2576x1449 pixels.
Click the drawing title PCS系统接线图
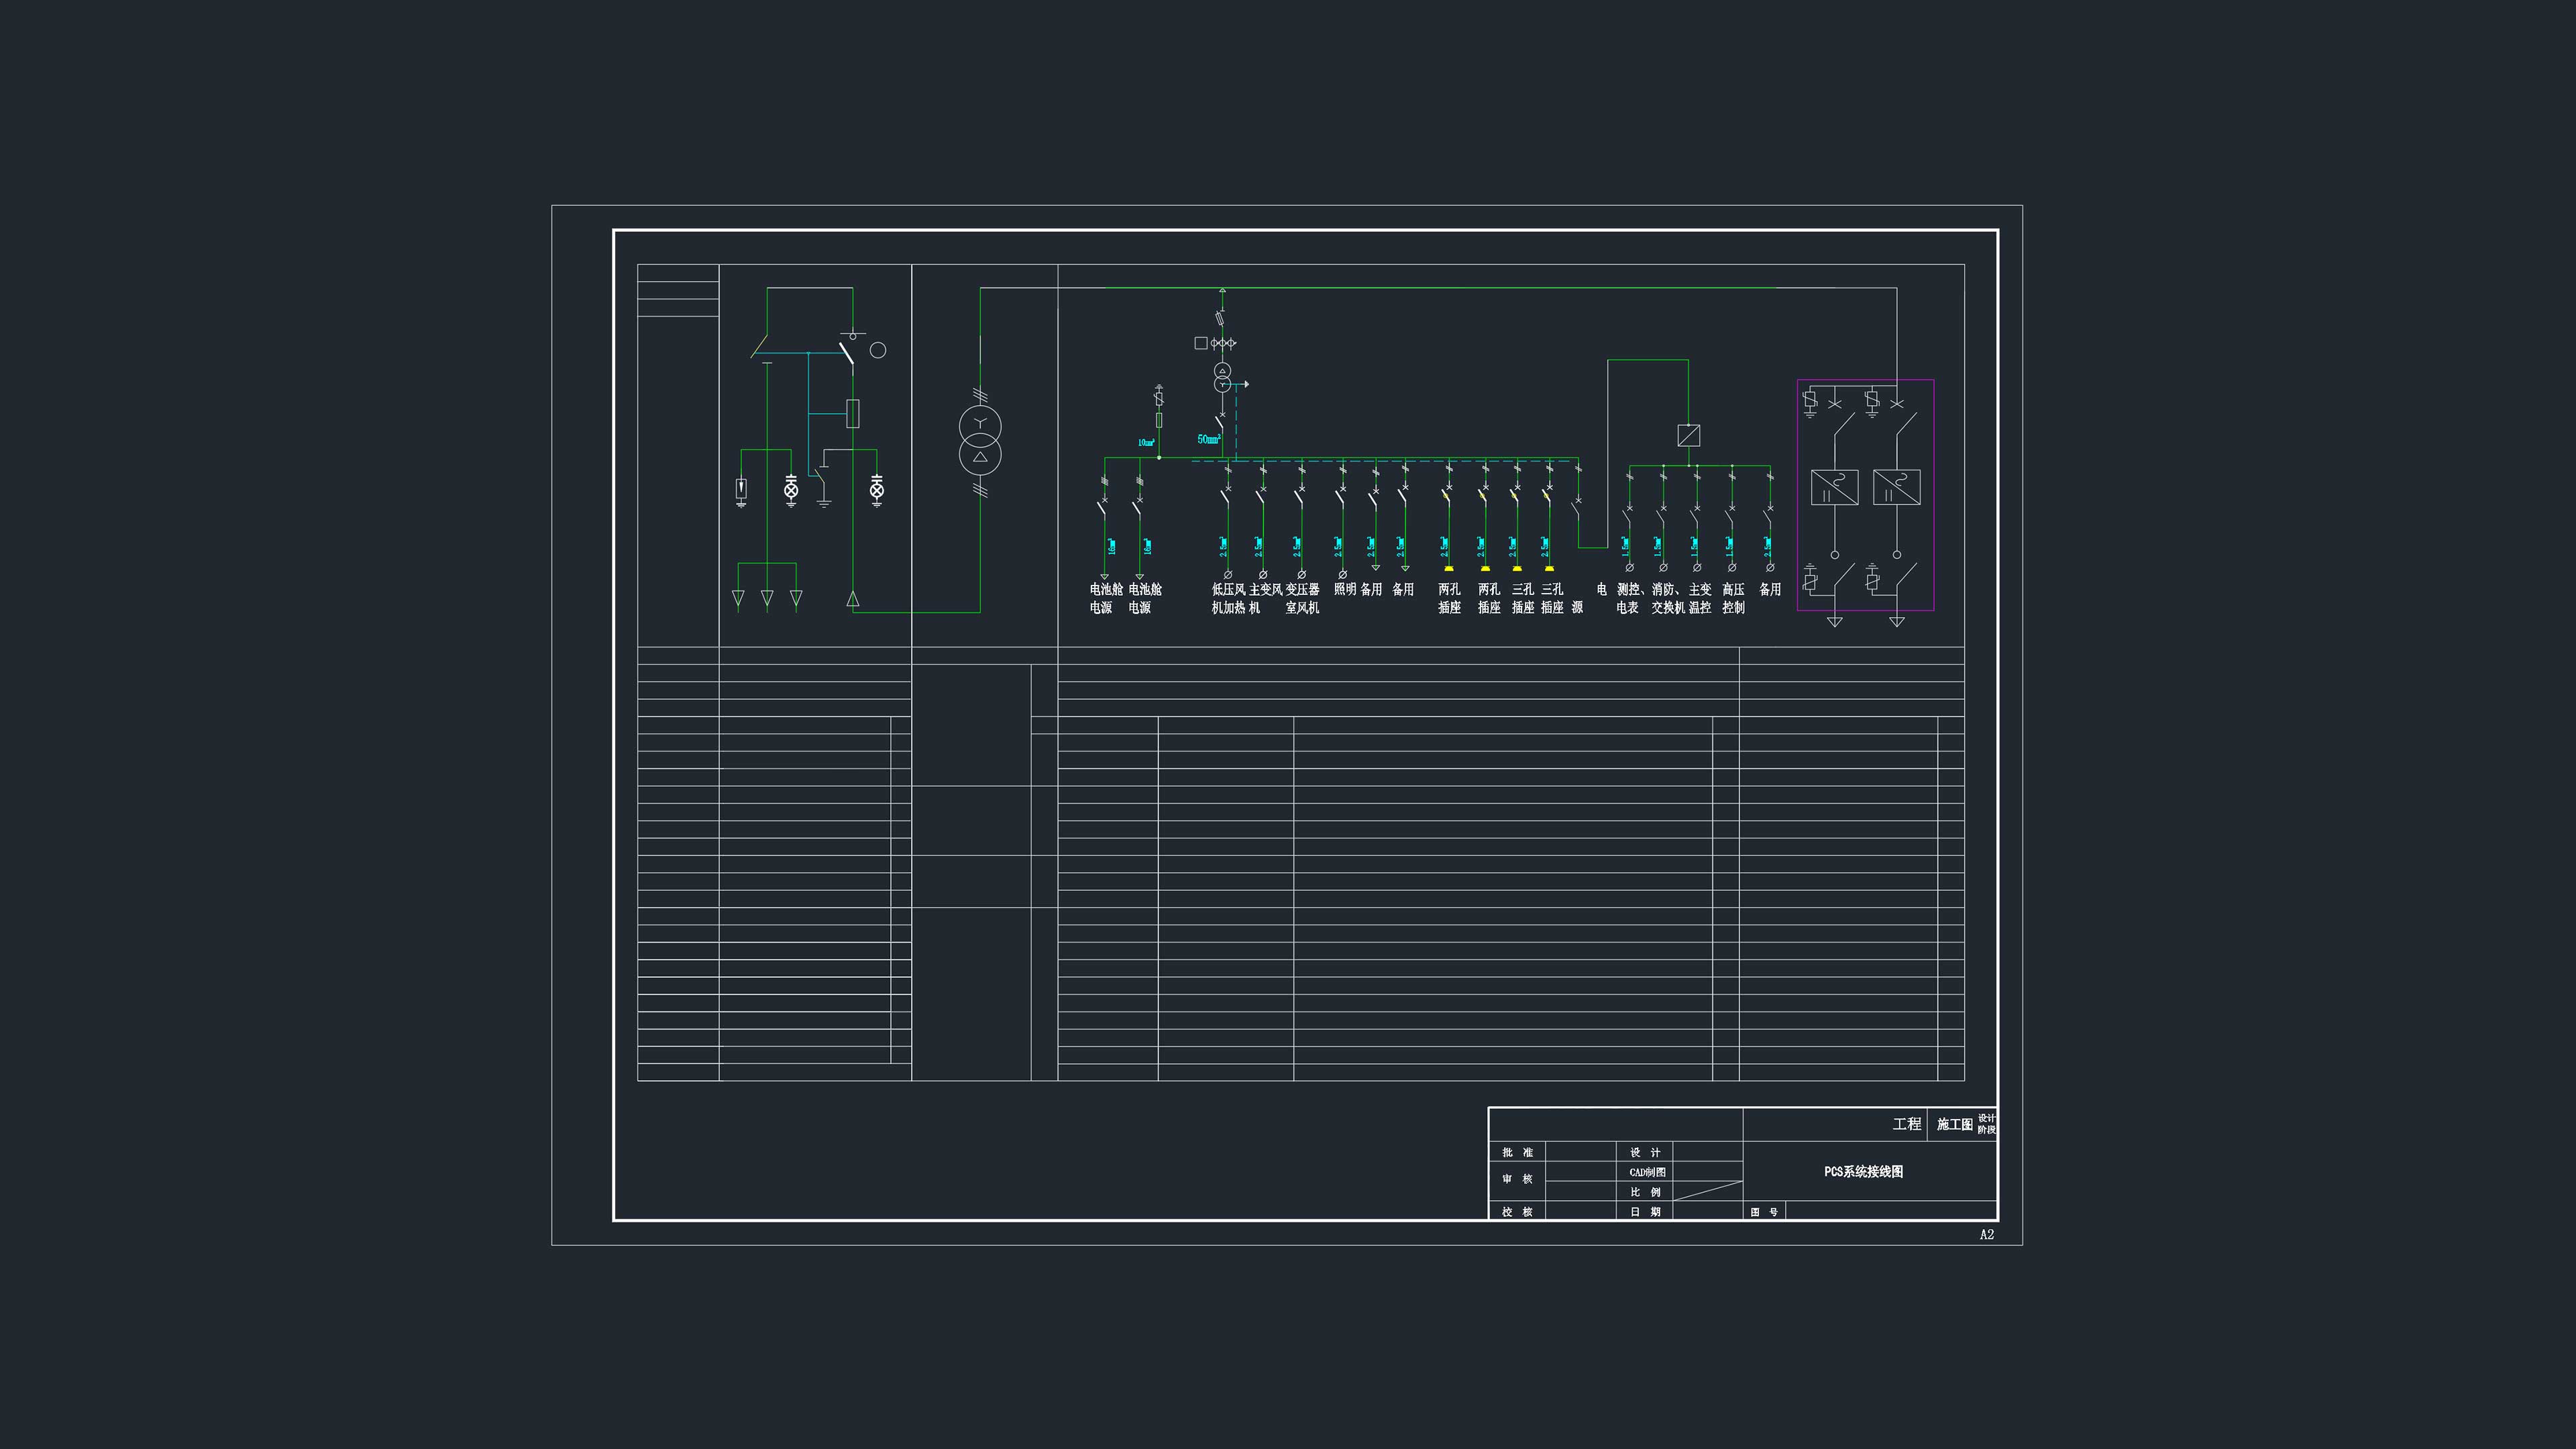point(1863,1171)
